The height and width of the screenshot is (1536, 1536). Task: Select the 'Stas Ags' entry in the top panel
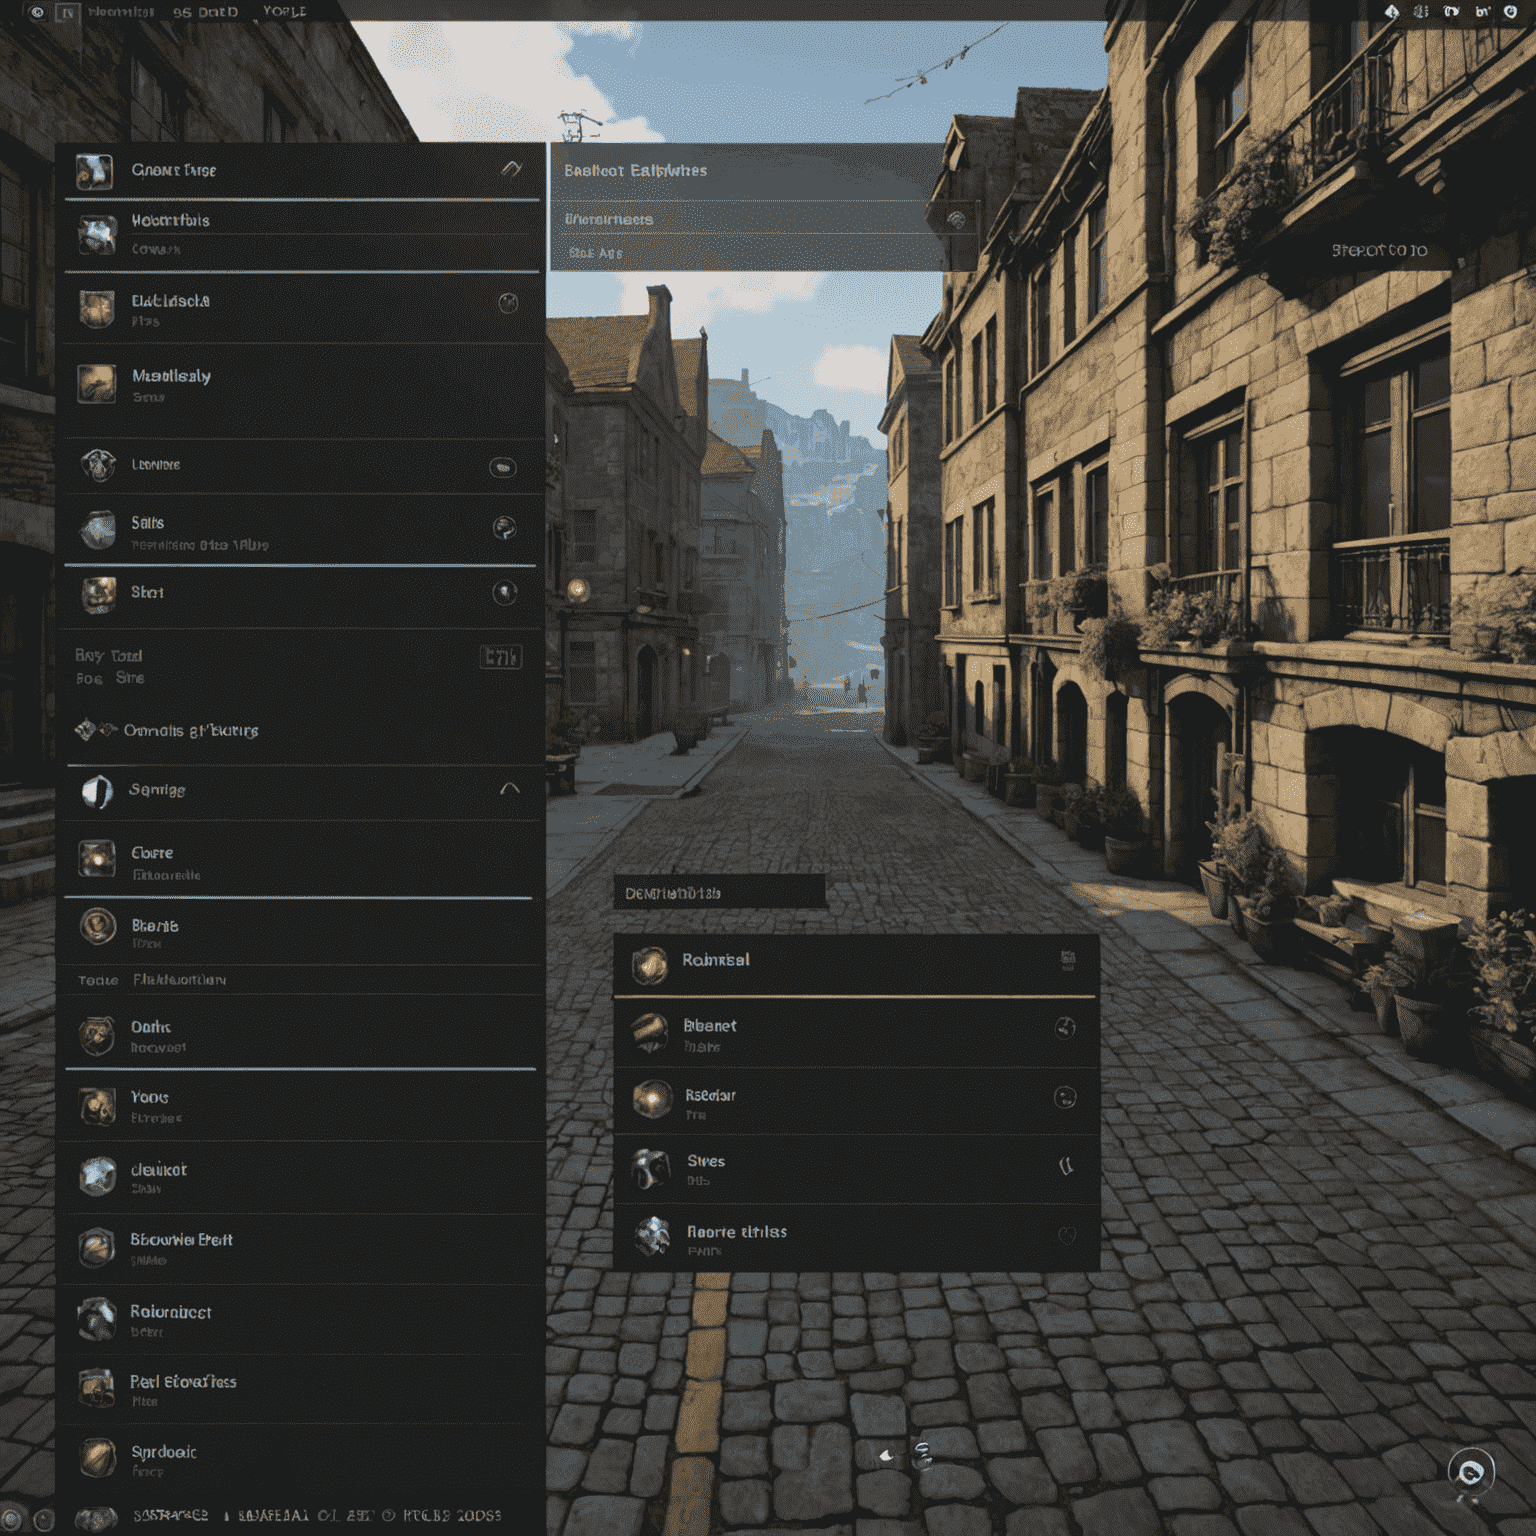point(596,253)
